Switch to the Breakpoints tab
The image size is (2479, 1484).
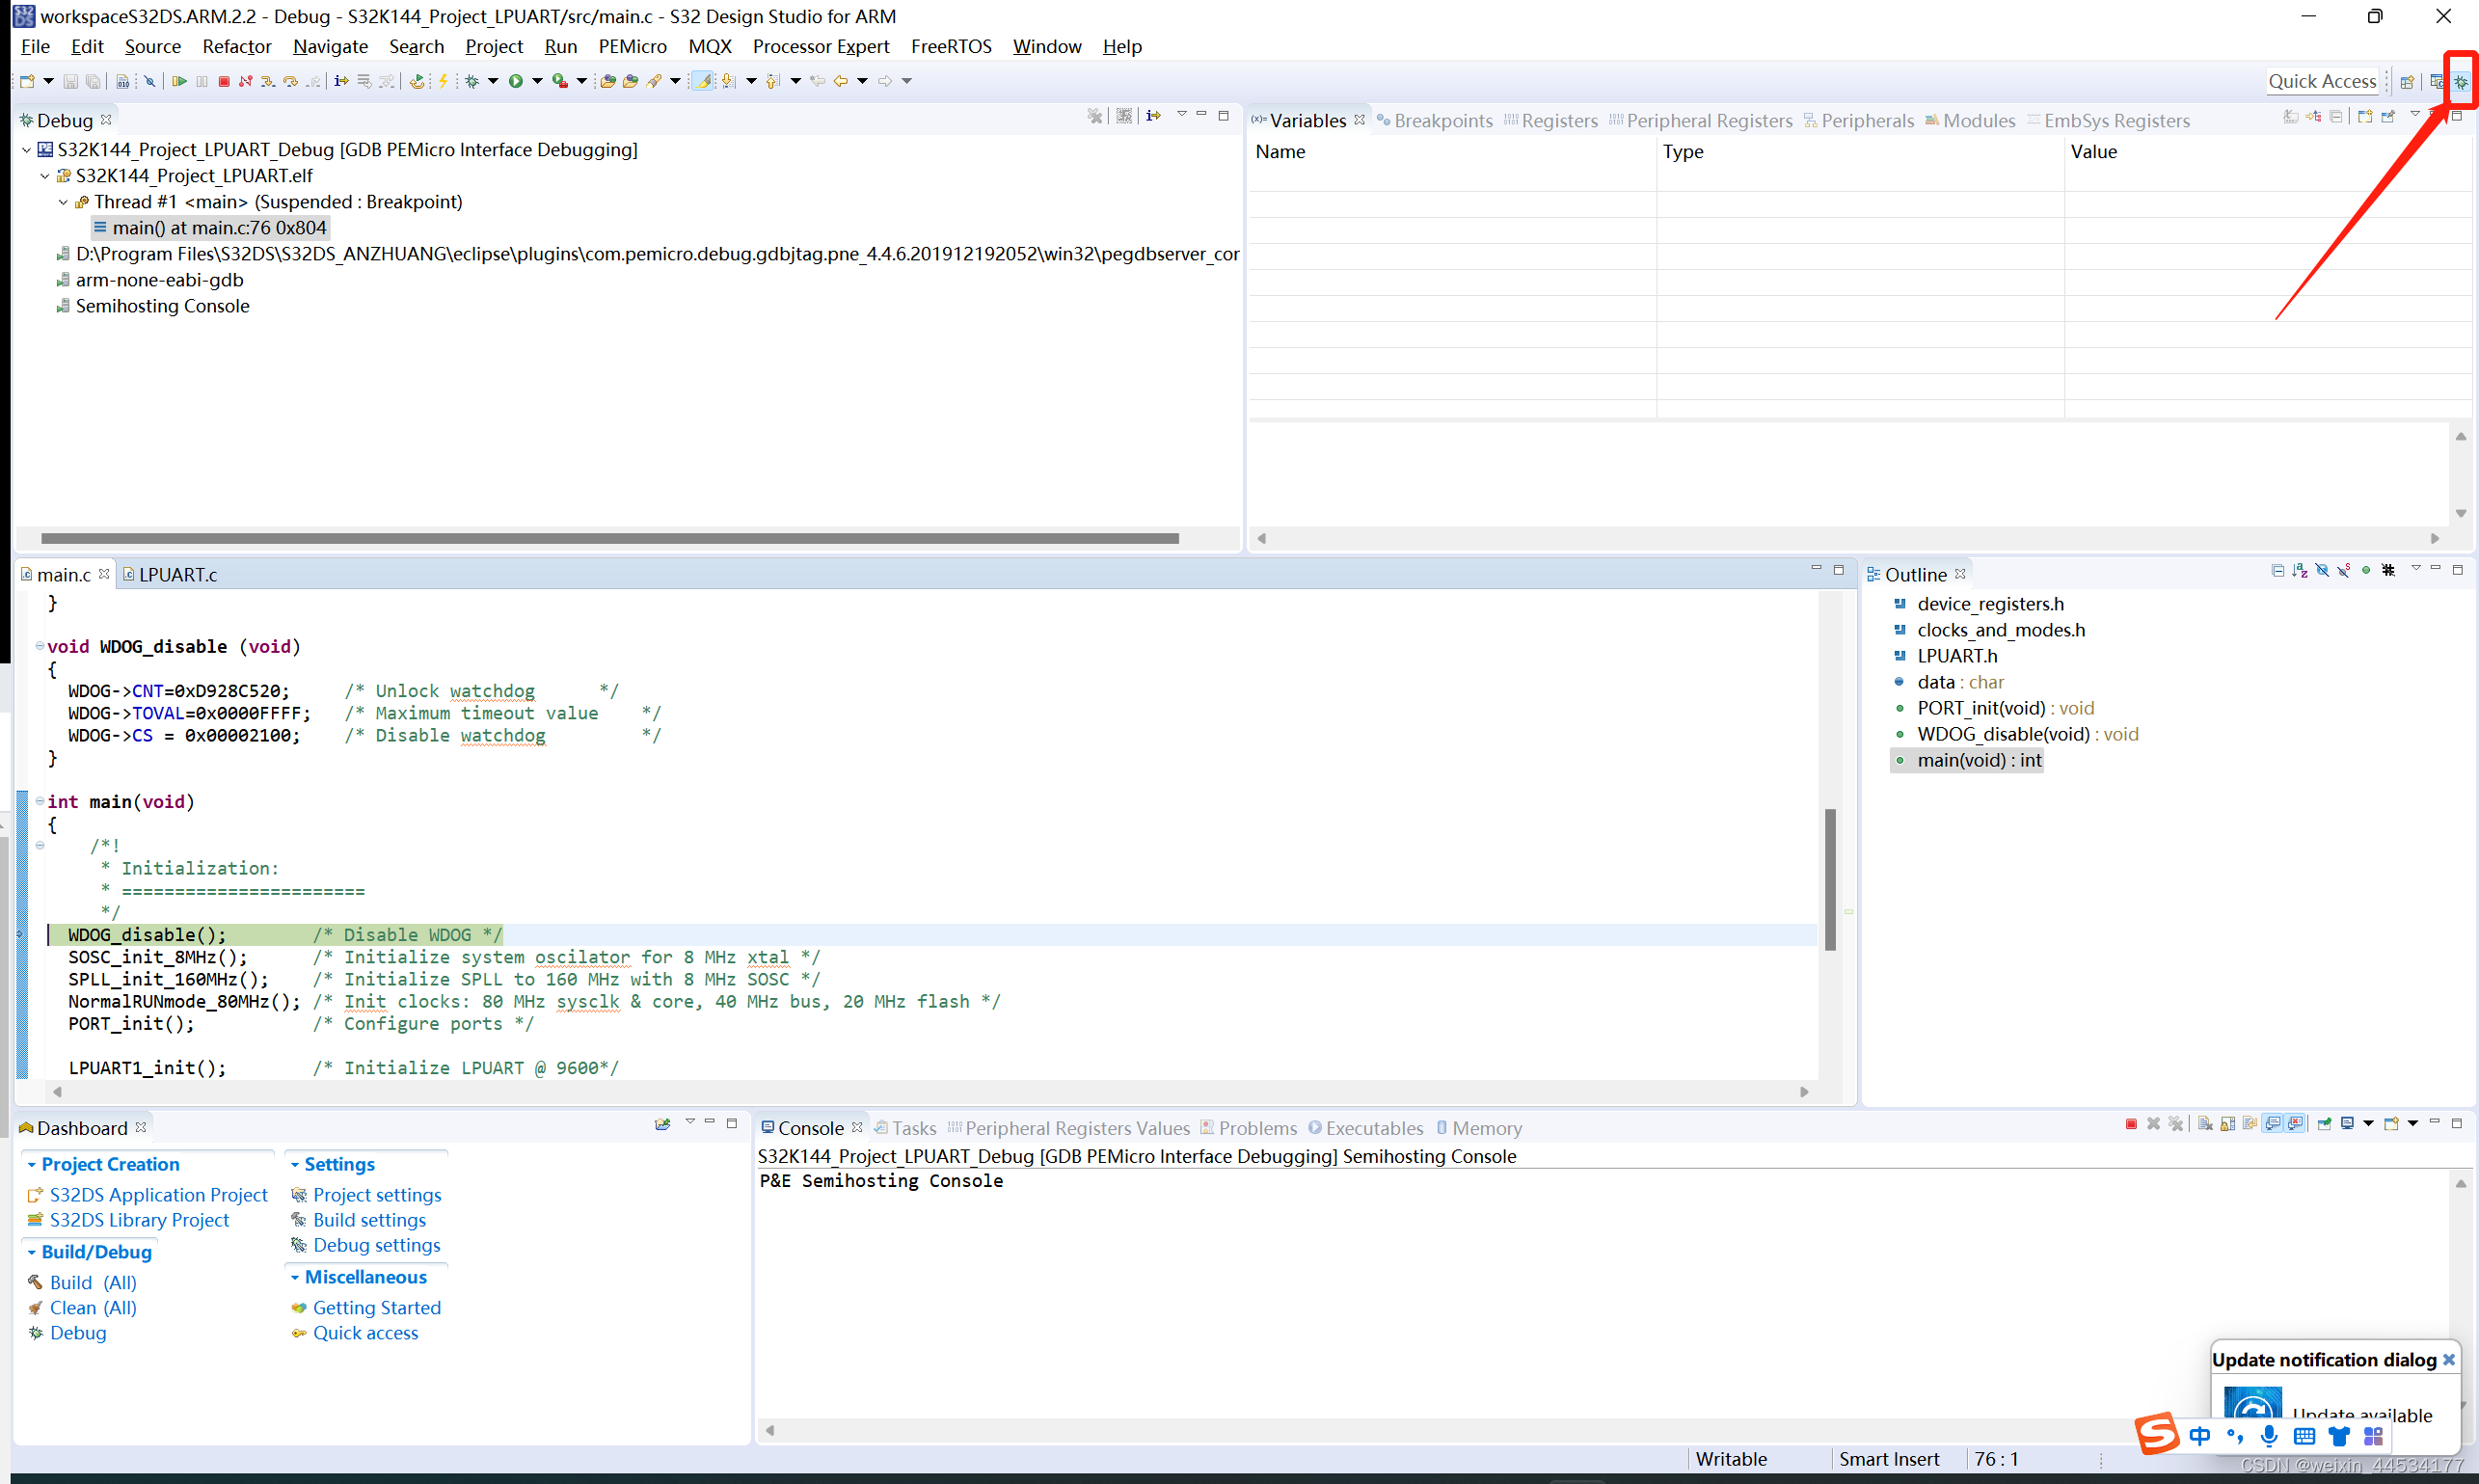(x=1442, y=121)
